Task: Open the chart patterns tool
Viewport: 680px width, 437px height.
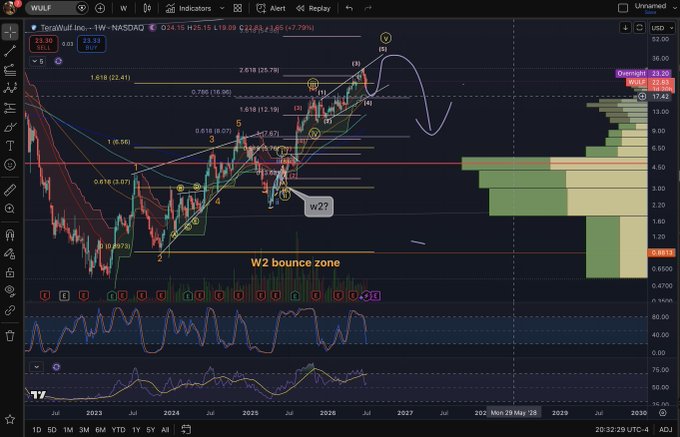Action: pos(10,88)
